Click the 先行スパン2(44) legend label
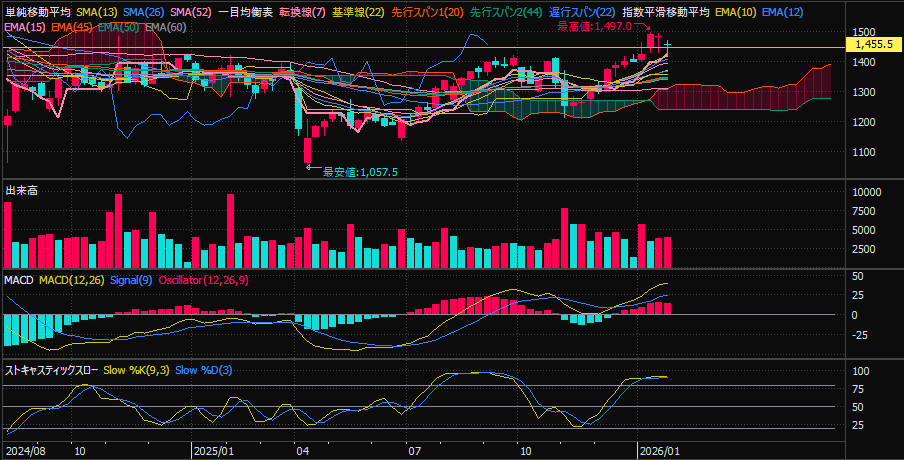The height and width of the screenshot is (460, 904). 505,11
